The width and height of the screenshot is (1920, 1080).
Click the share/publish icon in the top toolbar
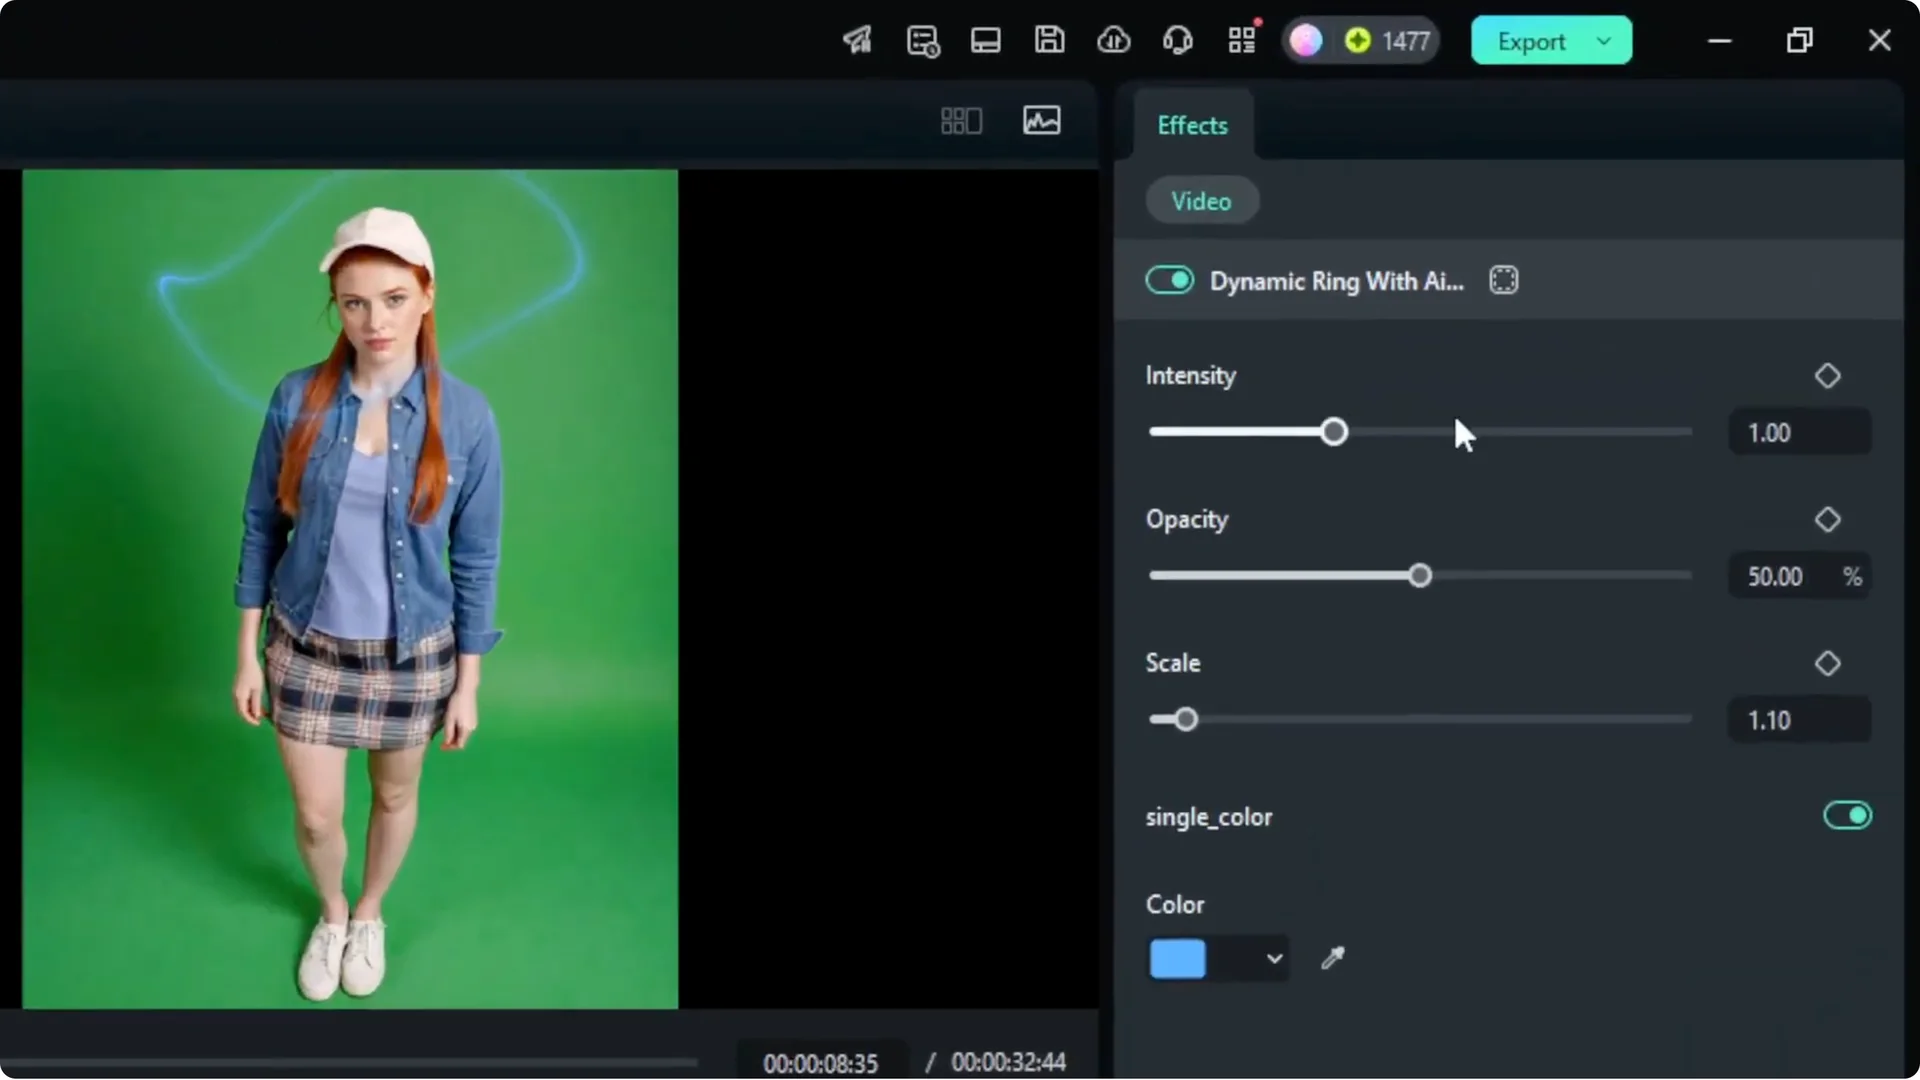point(857,40)
